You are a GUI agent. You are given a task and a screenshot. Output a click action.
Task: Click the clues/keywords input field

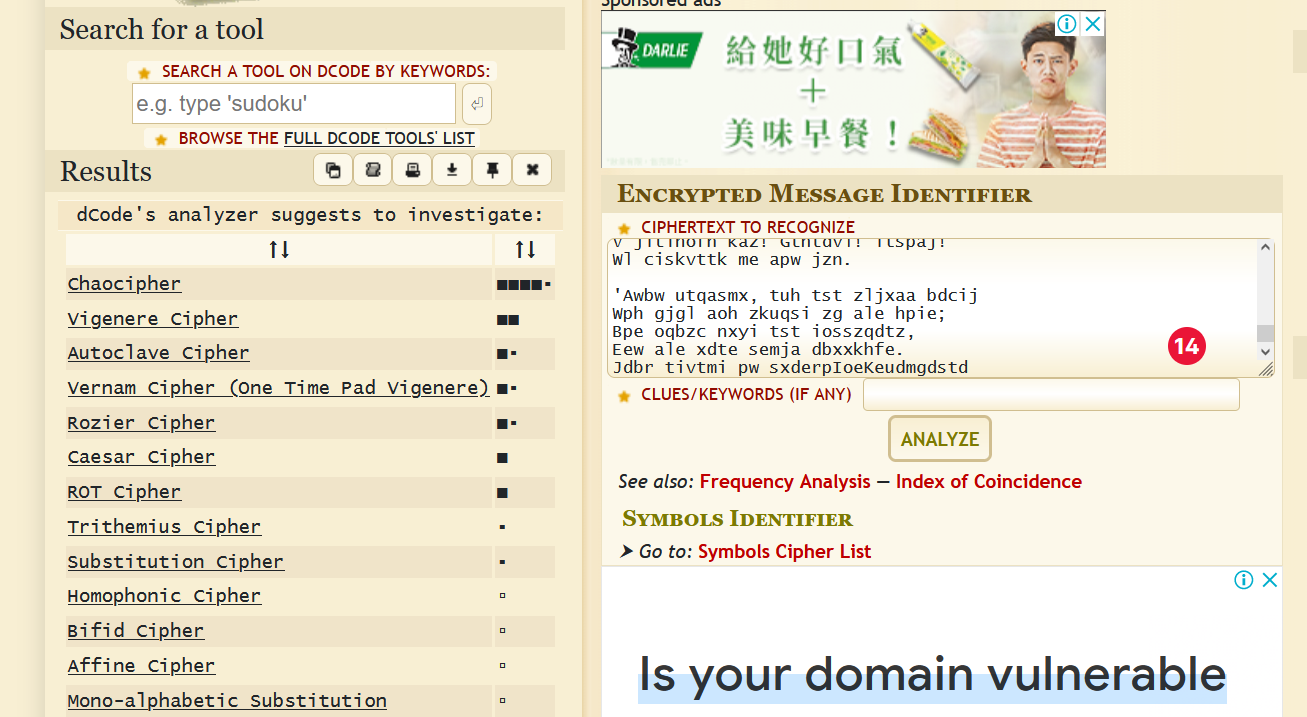pyautogui.click(x=1051, y=395)
